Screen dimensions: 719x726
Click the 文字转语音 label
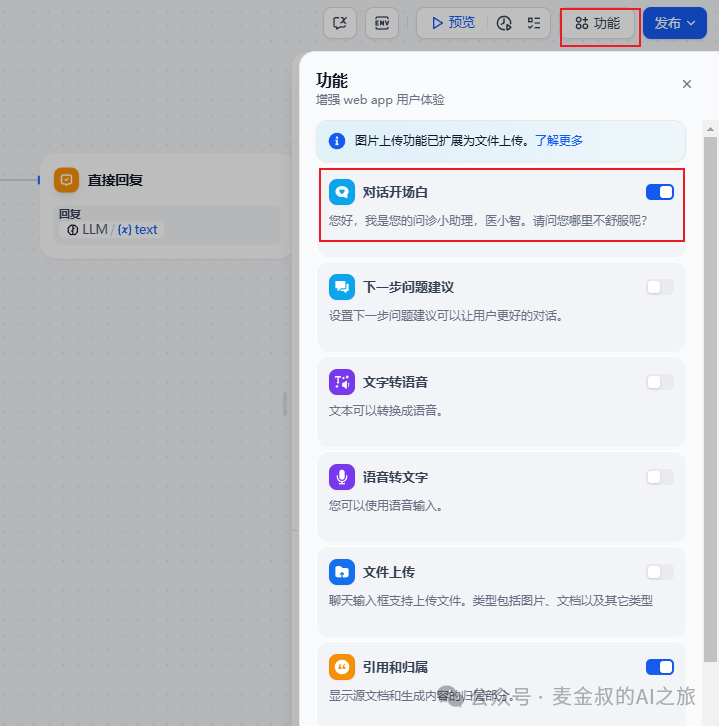(395, 382)
